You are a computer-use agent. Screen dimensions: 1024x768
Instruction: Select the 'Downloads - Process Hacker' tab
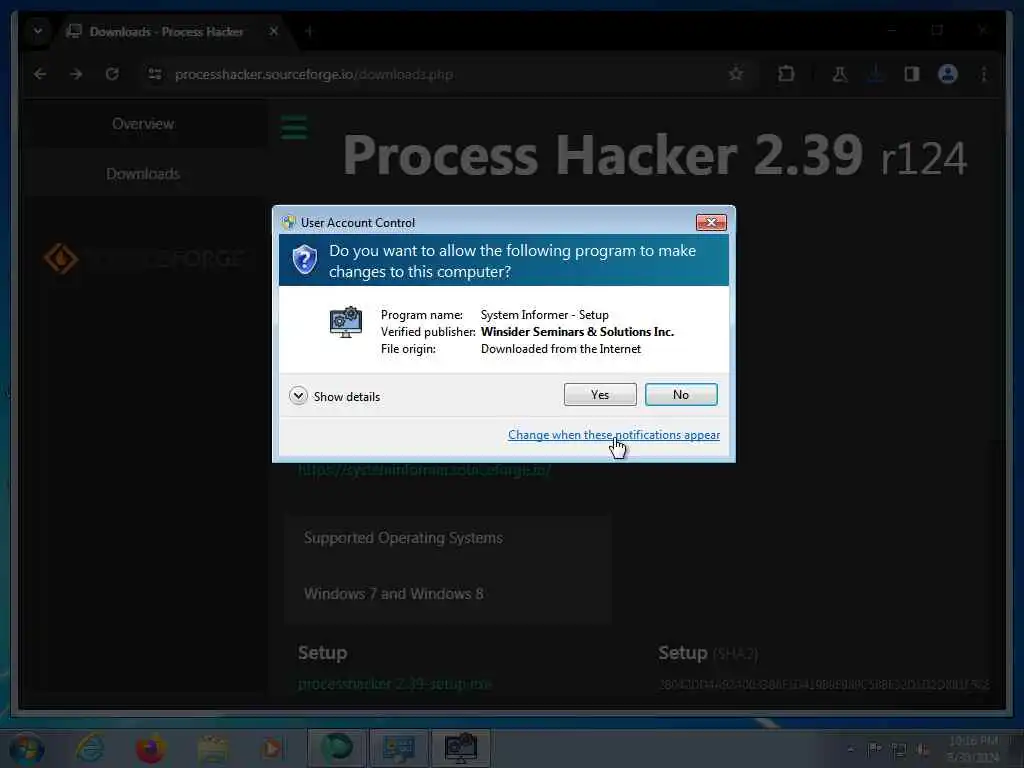[167, 31]
